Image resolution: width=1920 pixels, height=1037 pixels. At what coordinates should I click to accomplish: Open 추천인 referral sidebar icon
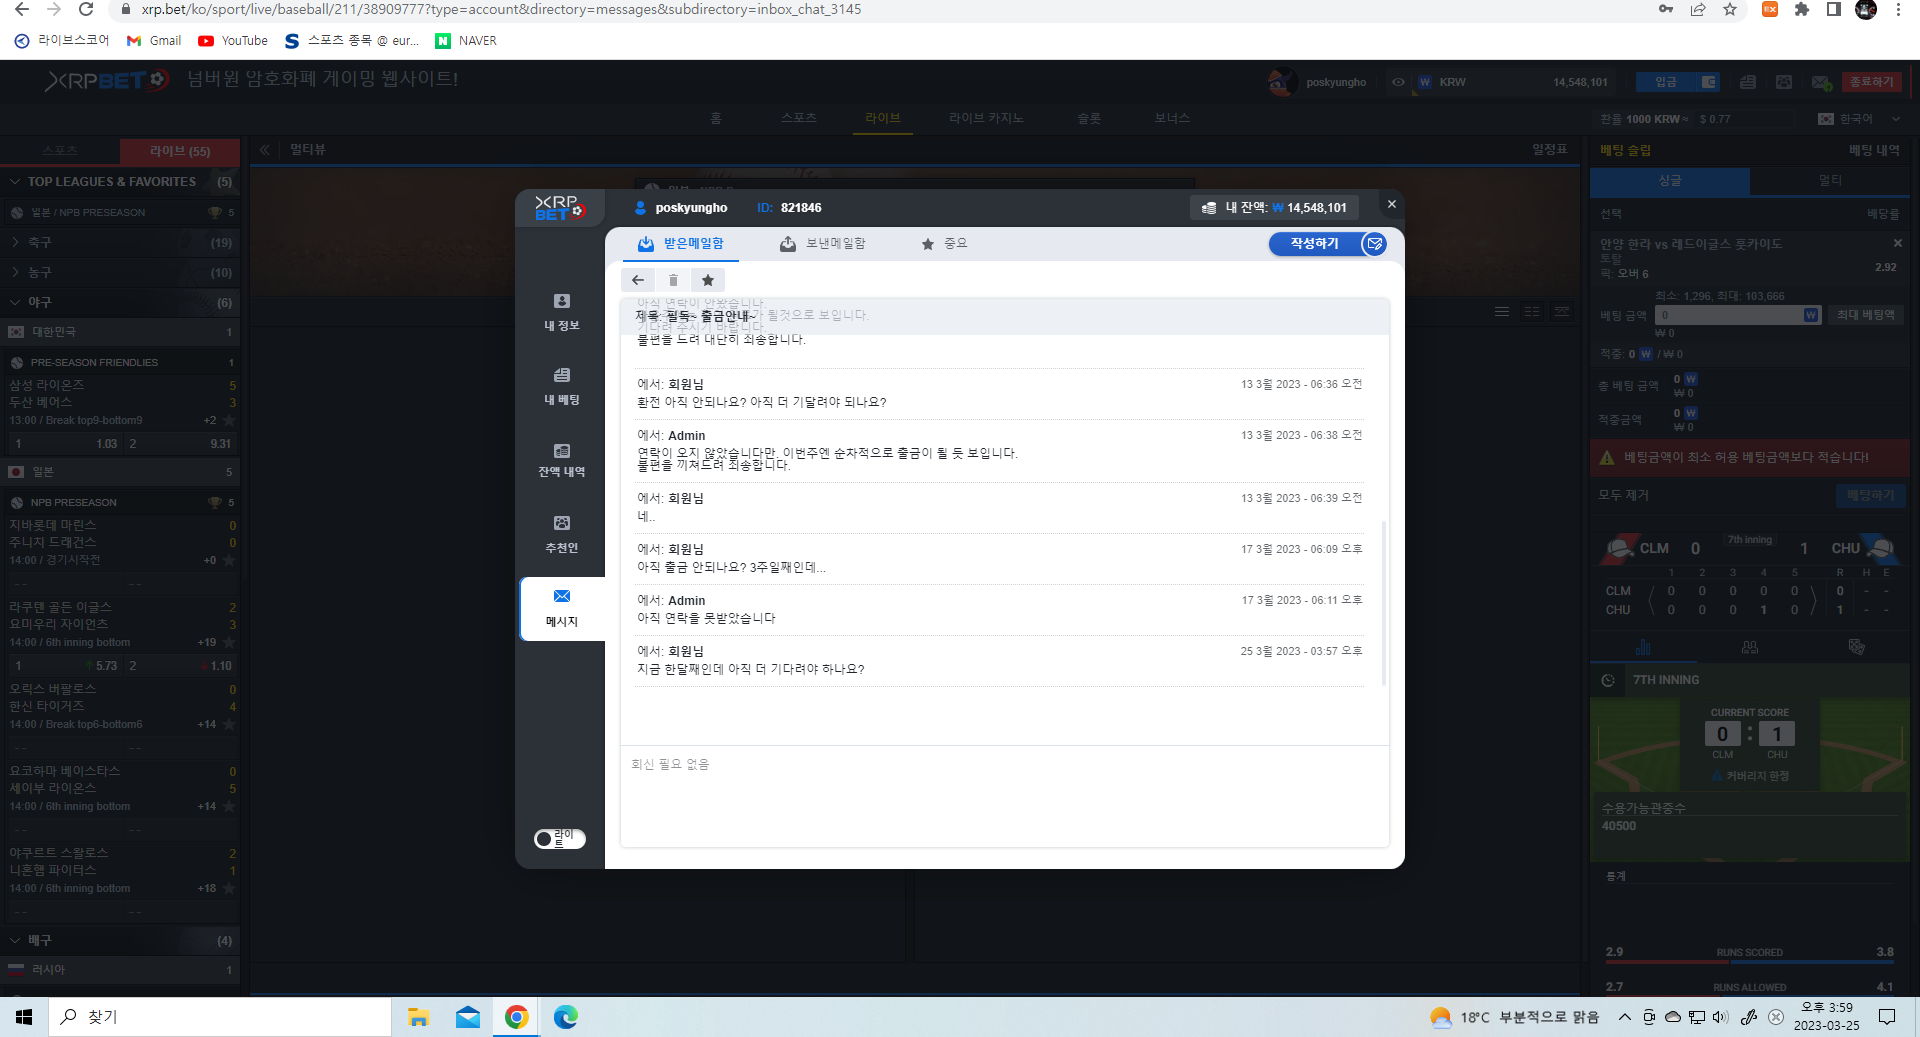[x=562, y=533]
